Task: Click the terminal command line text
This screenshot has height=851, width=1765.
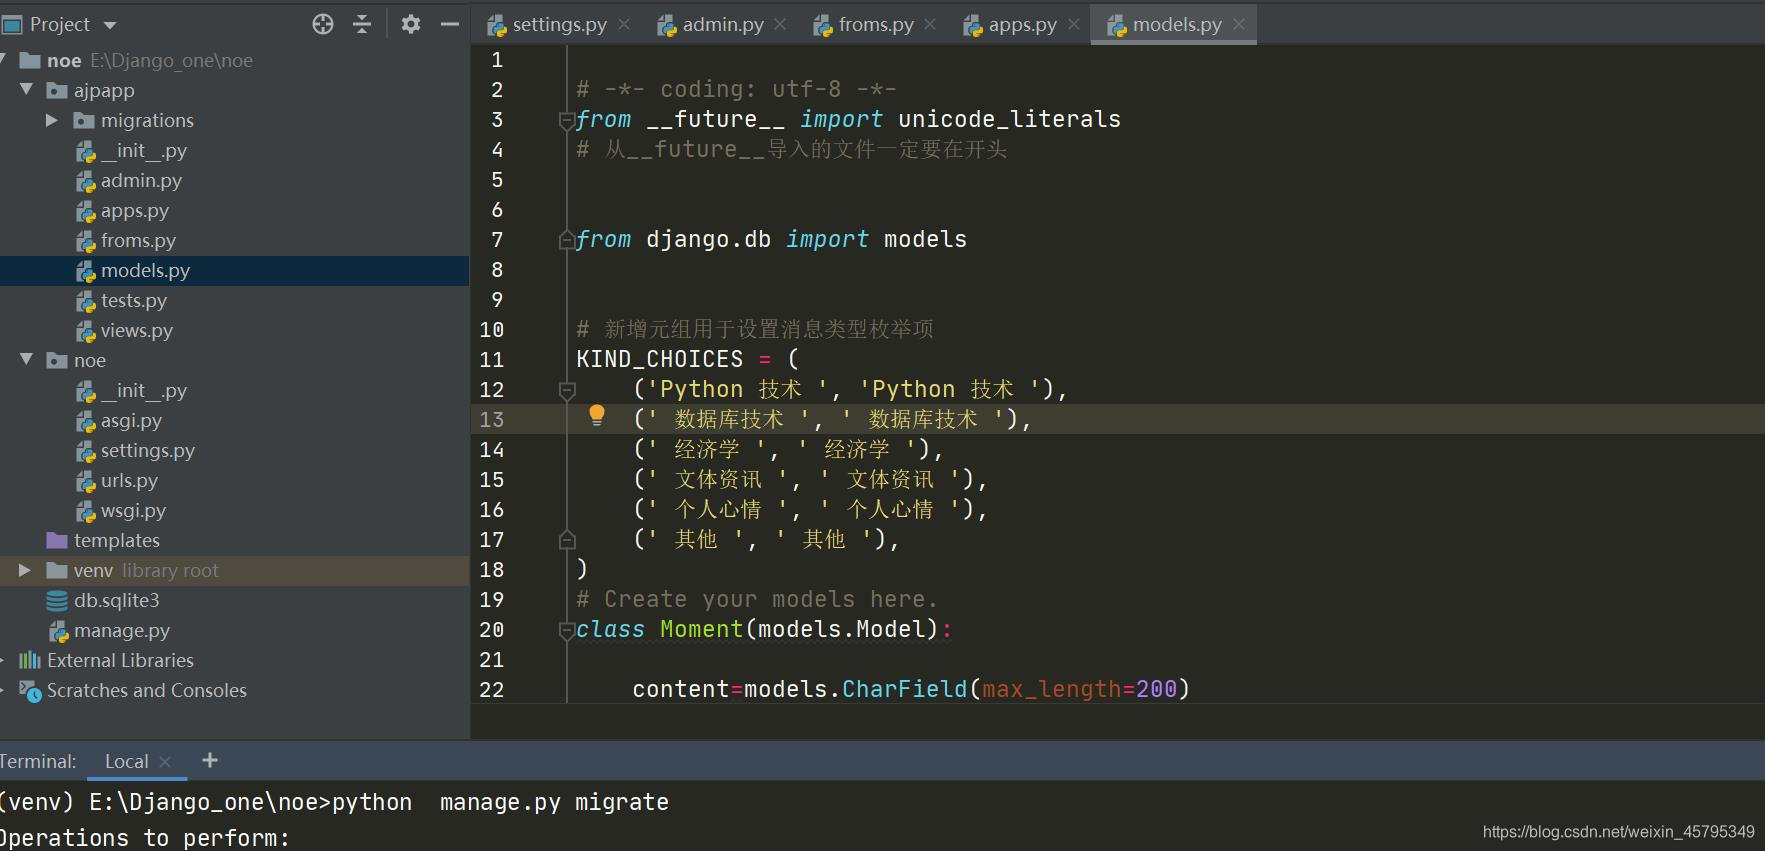Action: click(x=334, y=802)
